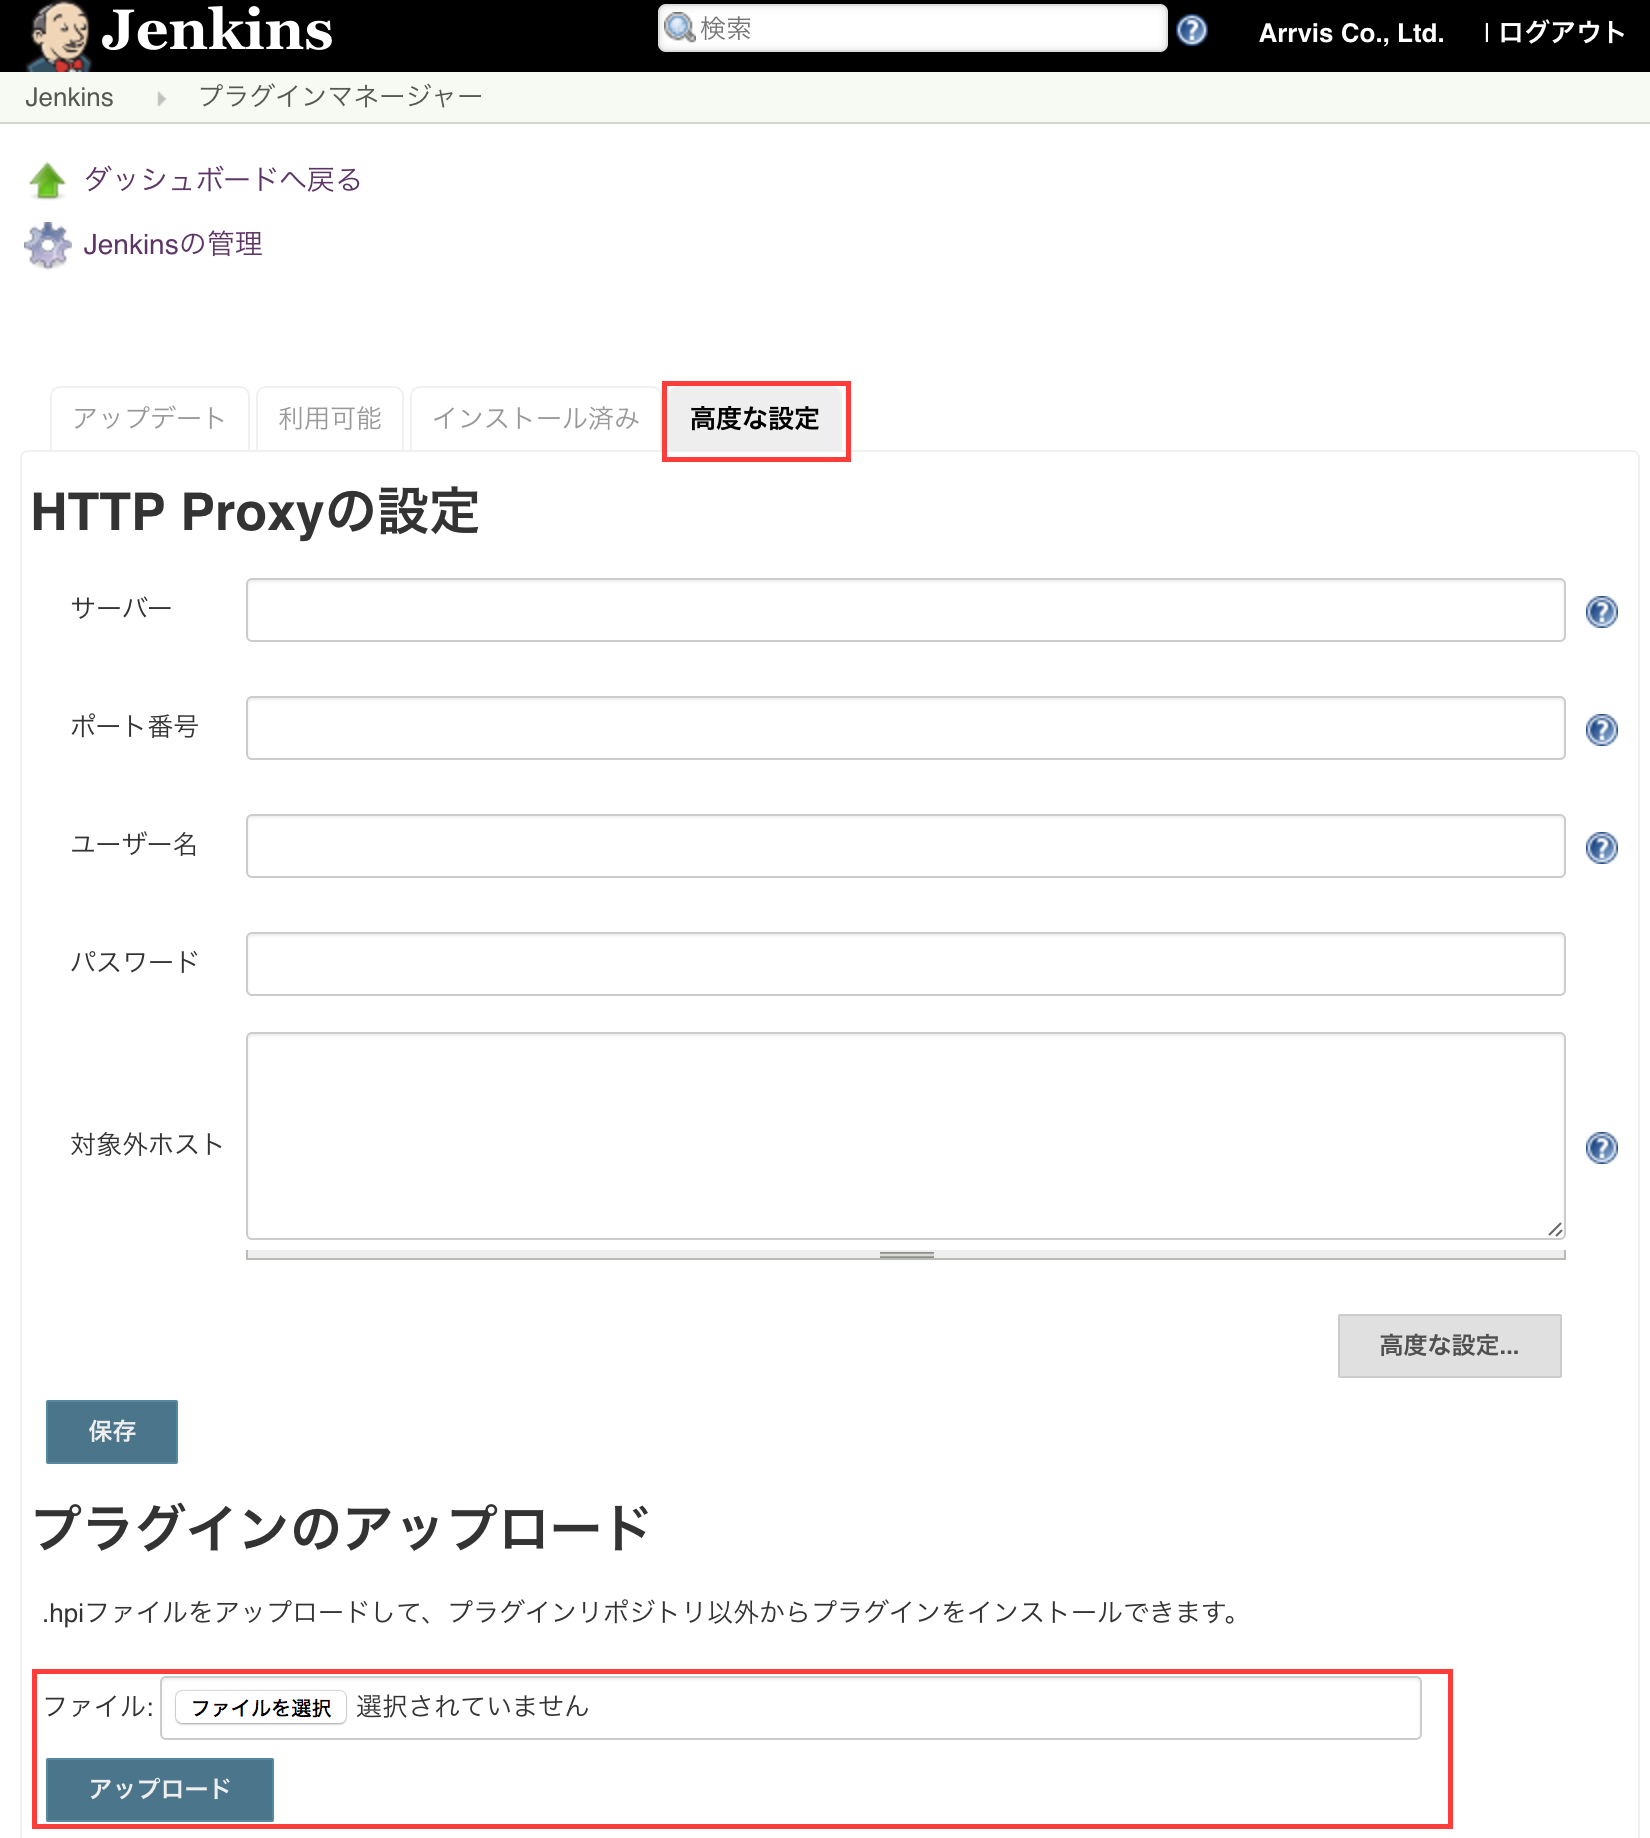Click the ファイル: label
Screen dimensions: 1650x1838
(x=99, y=1706)
